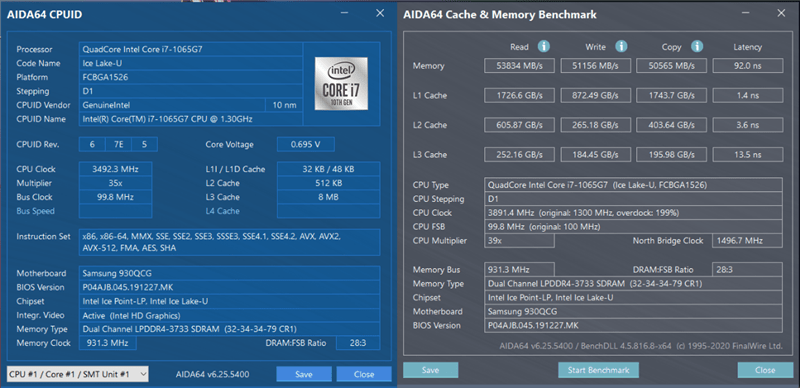Click the CPU Clock 3492.3 MHz field
800x388 pixels.
tap(115, 169)
